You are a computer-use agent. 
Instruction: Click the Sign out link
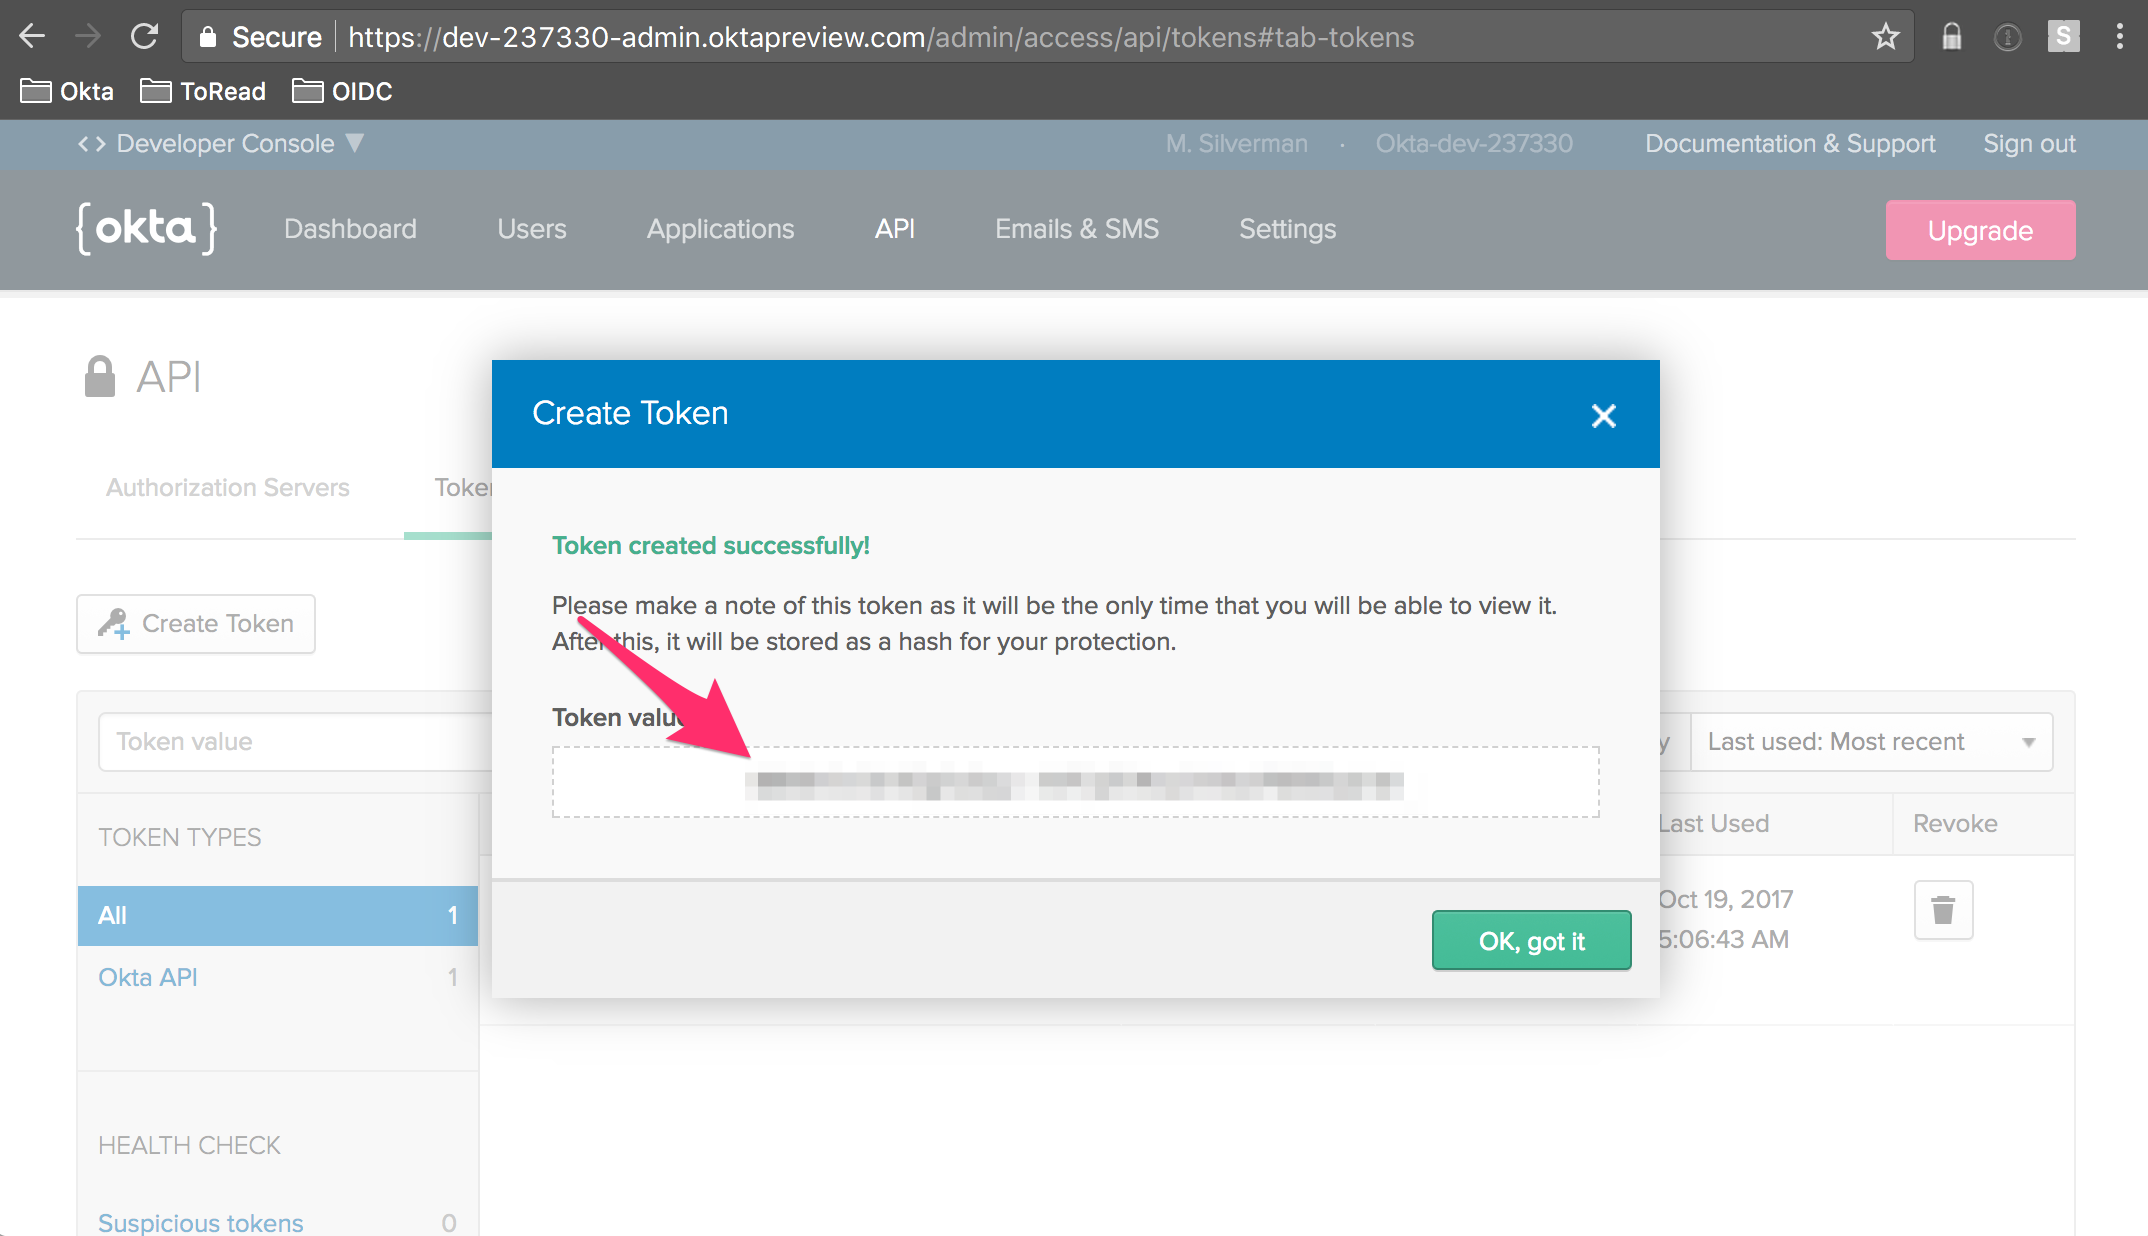[2029, 144]
